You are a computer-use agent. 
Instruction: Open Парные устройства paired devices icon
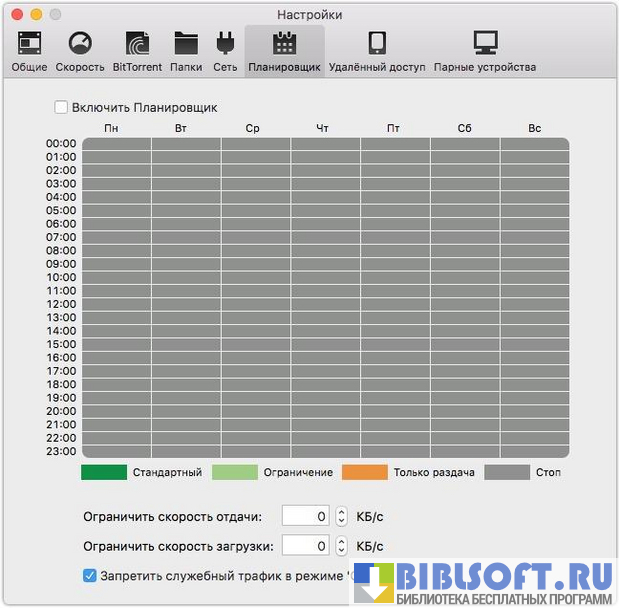[485, 45]
